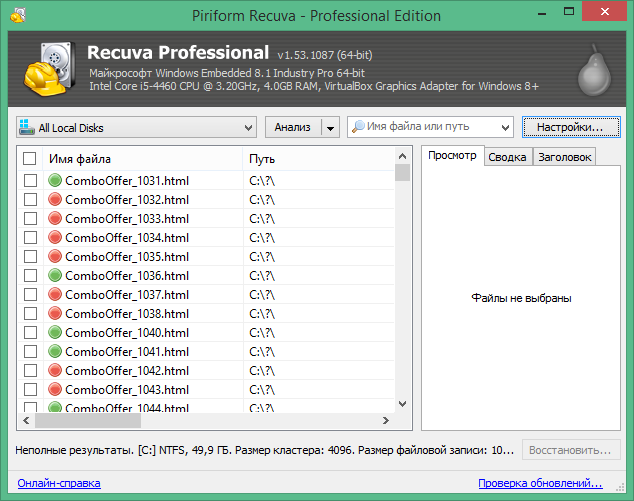Check the box for ComboOffer_1038.html
Image resolution: width=634 pixels, height=501 pixels.
[30, 313]
